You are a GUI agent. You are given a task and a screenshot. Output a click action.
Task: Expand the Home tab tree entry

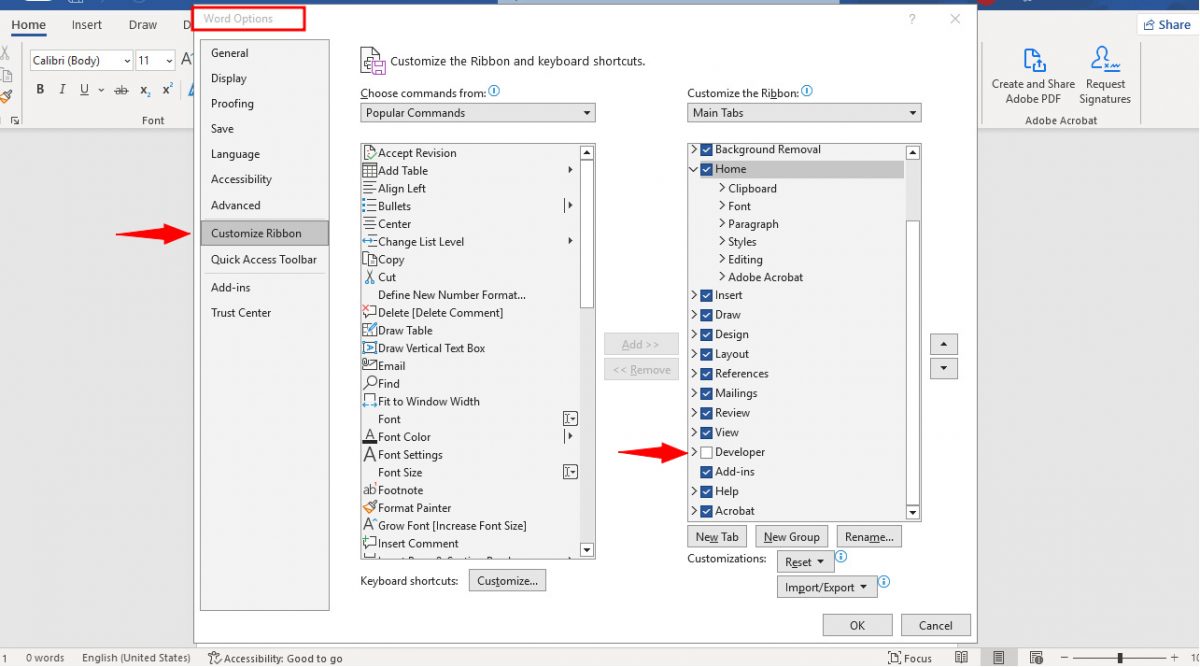(694, 168)
